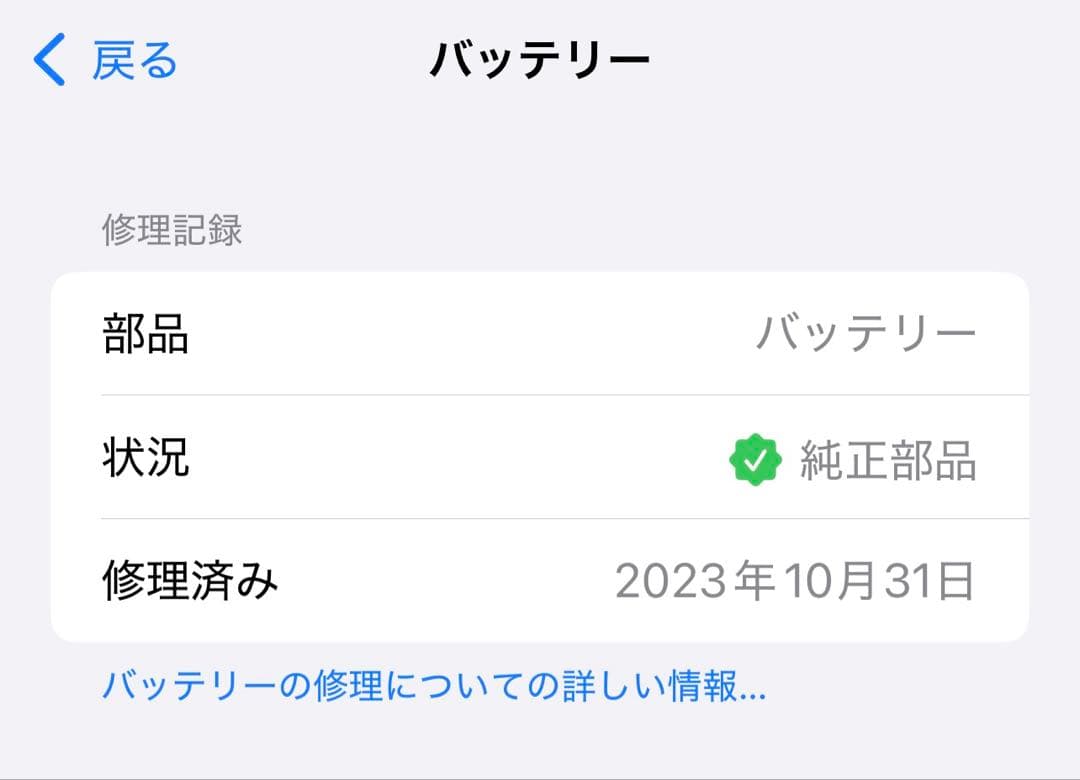Tap the 部品 row in repair record
The width and height of the screenshot is (1080, 780).
click(540, 334)
